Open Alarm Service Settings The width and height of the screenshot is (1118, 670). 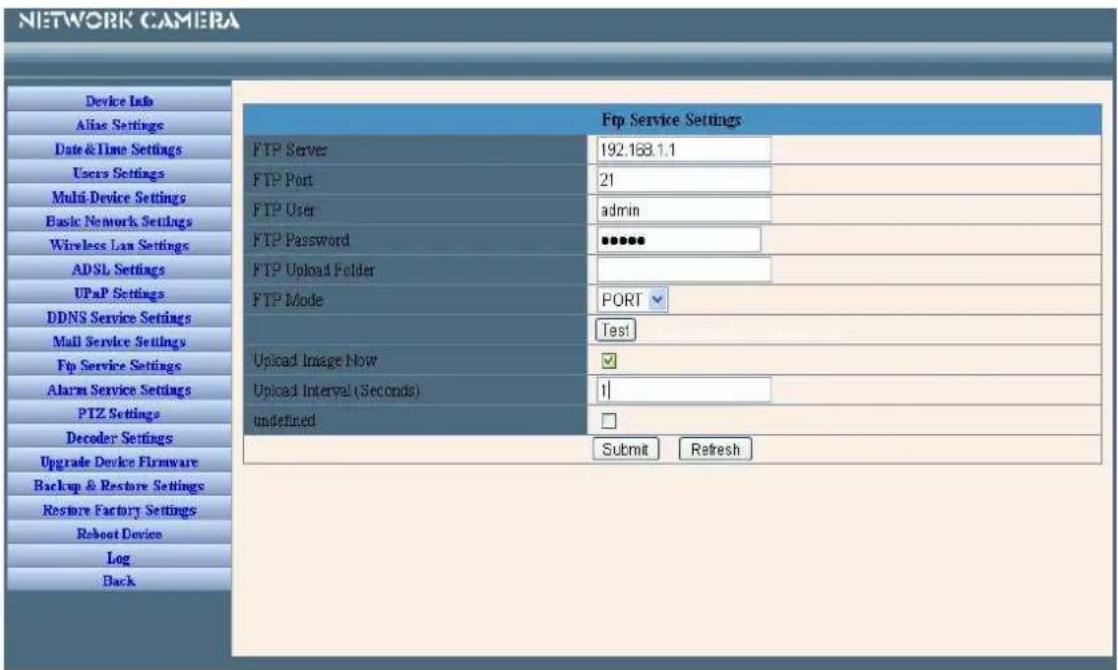pos(119,390)
